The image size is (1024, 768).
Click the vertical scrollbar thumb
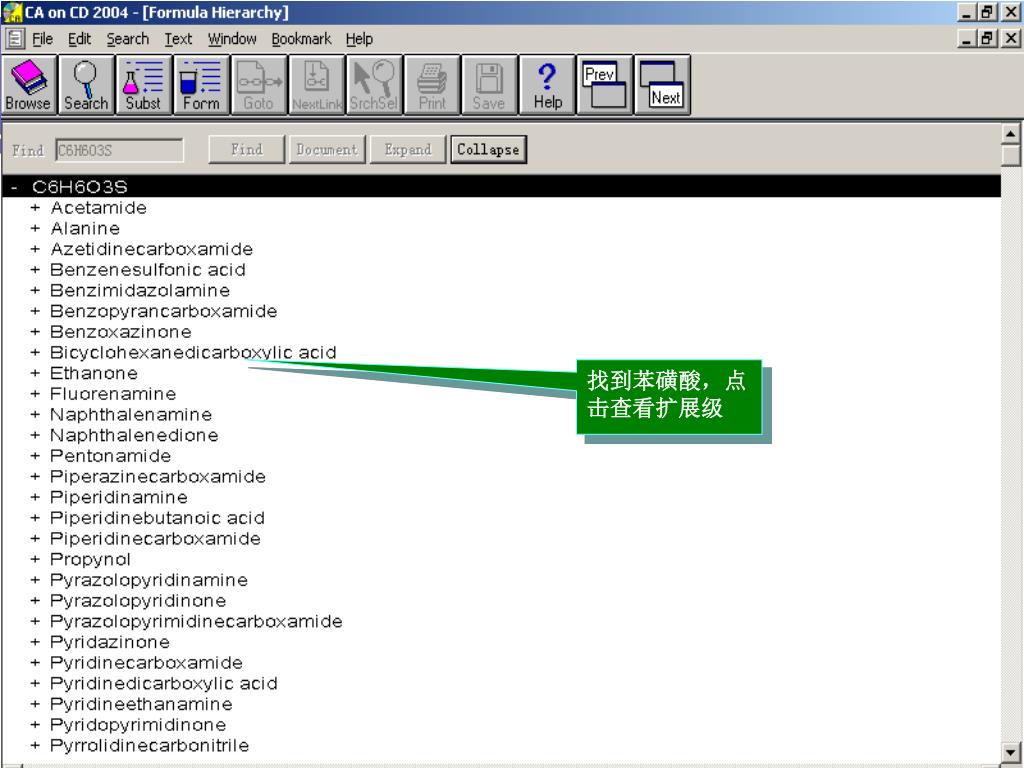pos(1011,155)
